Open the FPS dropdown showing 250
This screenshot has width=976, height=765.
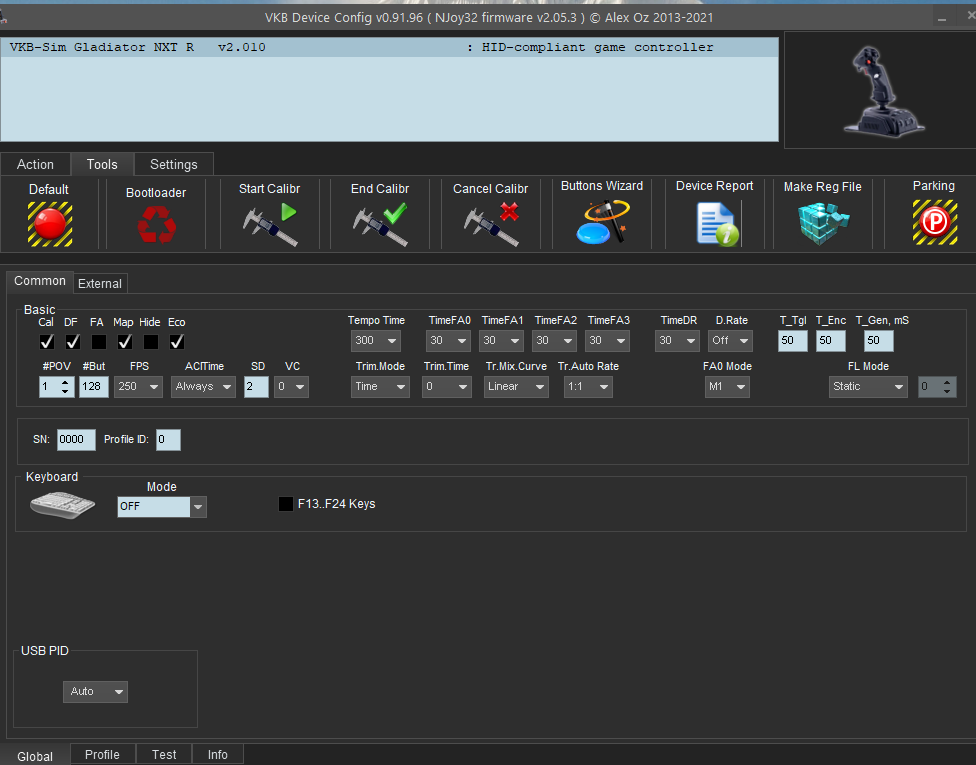(x=138, y=387)
